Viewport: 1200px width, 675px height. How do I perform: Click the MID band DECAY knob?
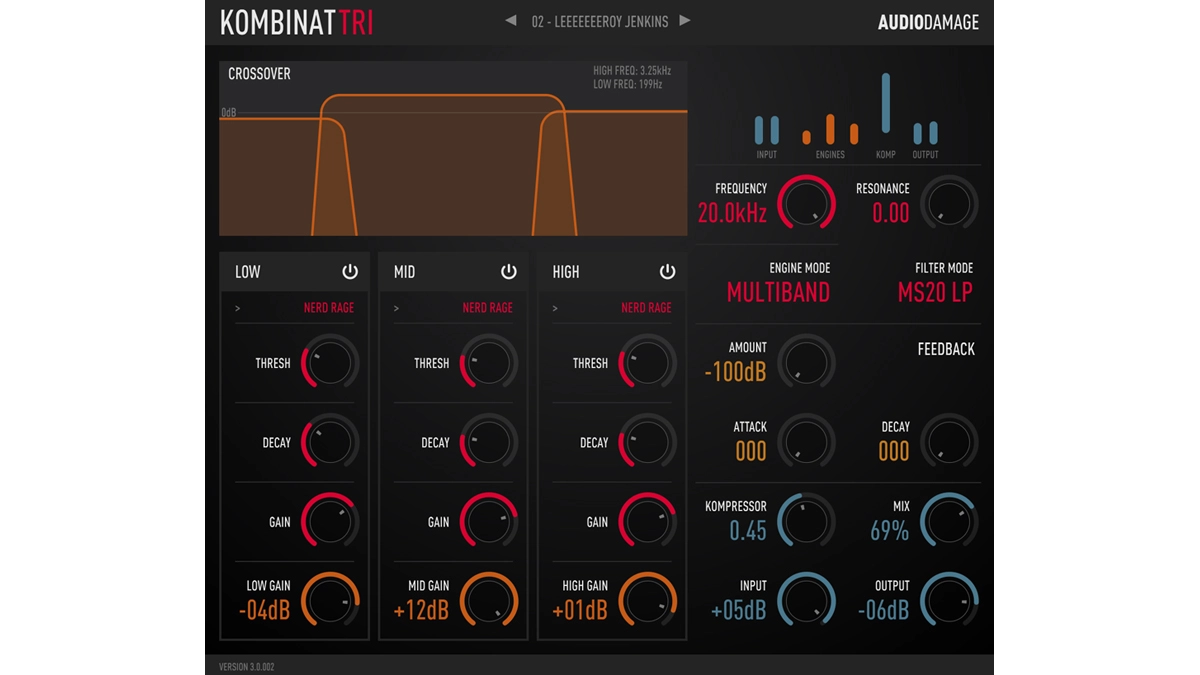[489, 442]
